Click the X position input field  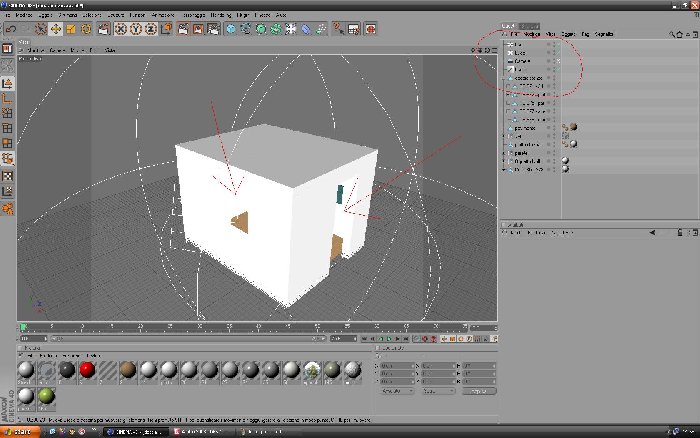[396, 366]
